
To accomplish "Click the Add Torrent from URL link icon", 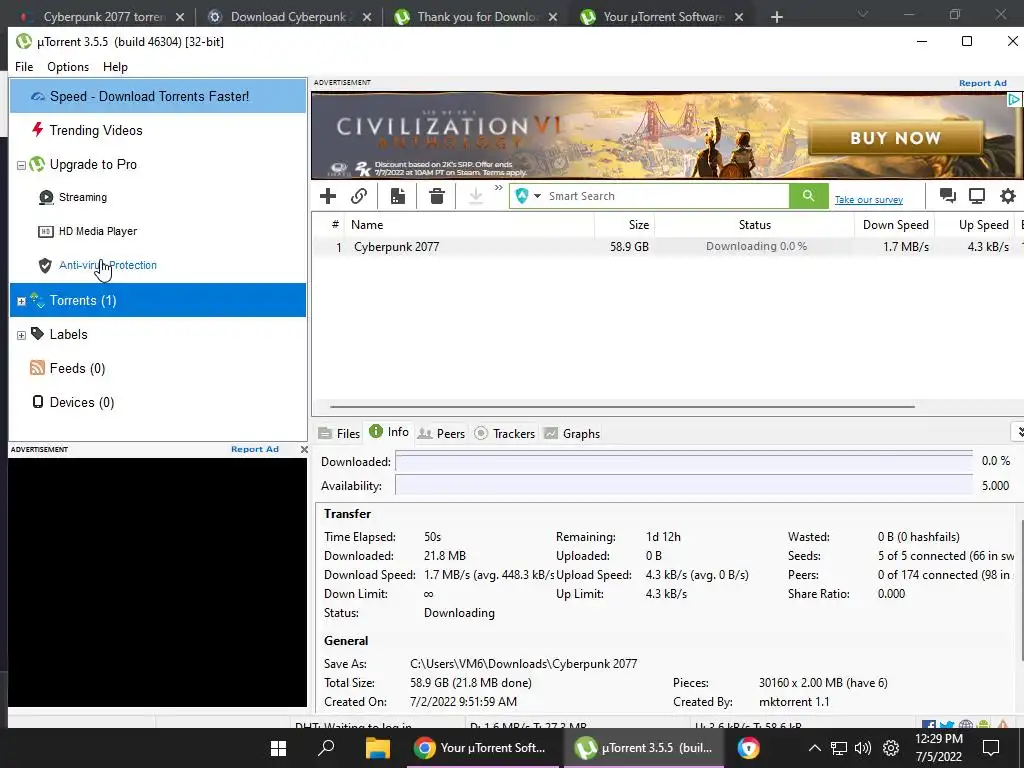I will tap(359, 196).
